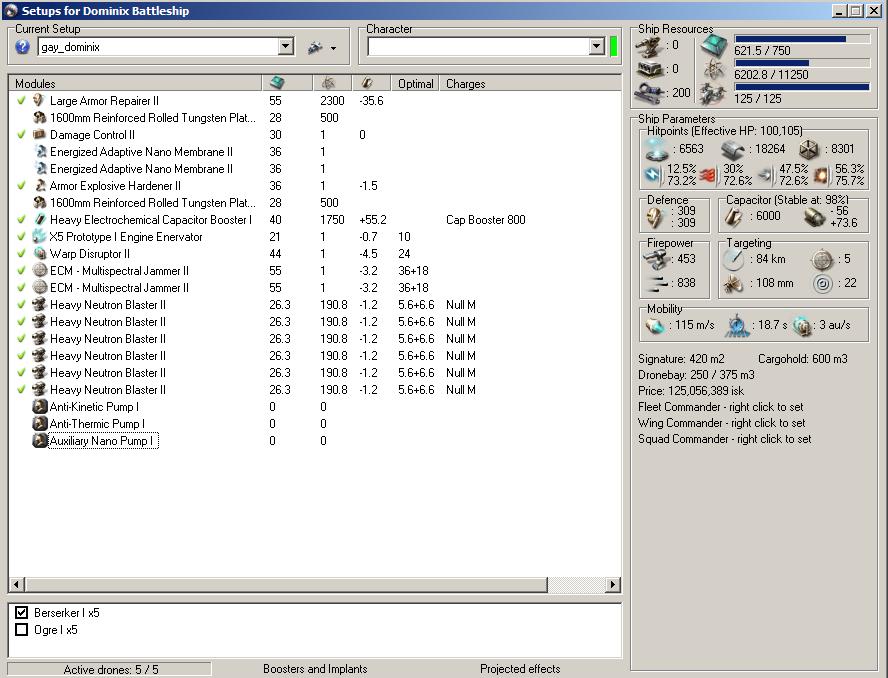Open the Boosters and Implants tab
Viewport: 888px width, 678px height.
315,669
